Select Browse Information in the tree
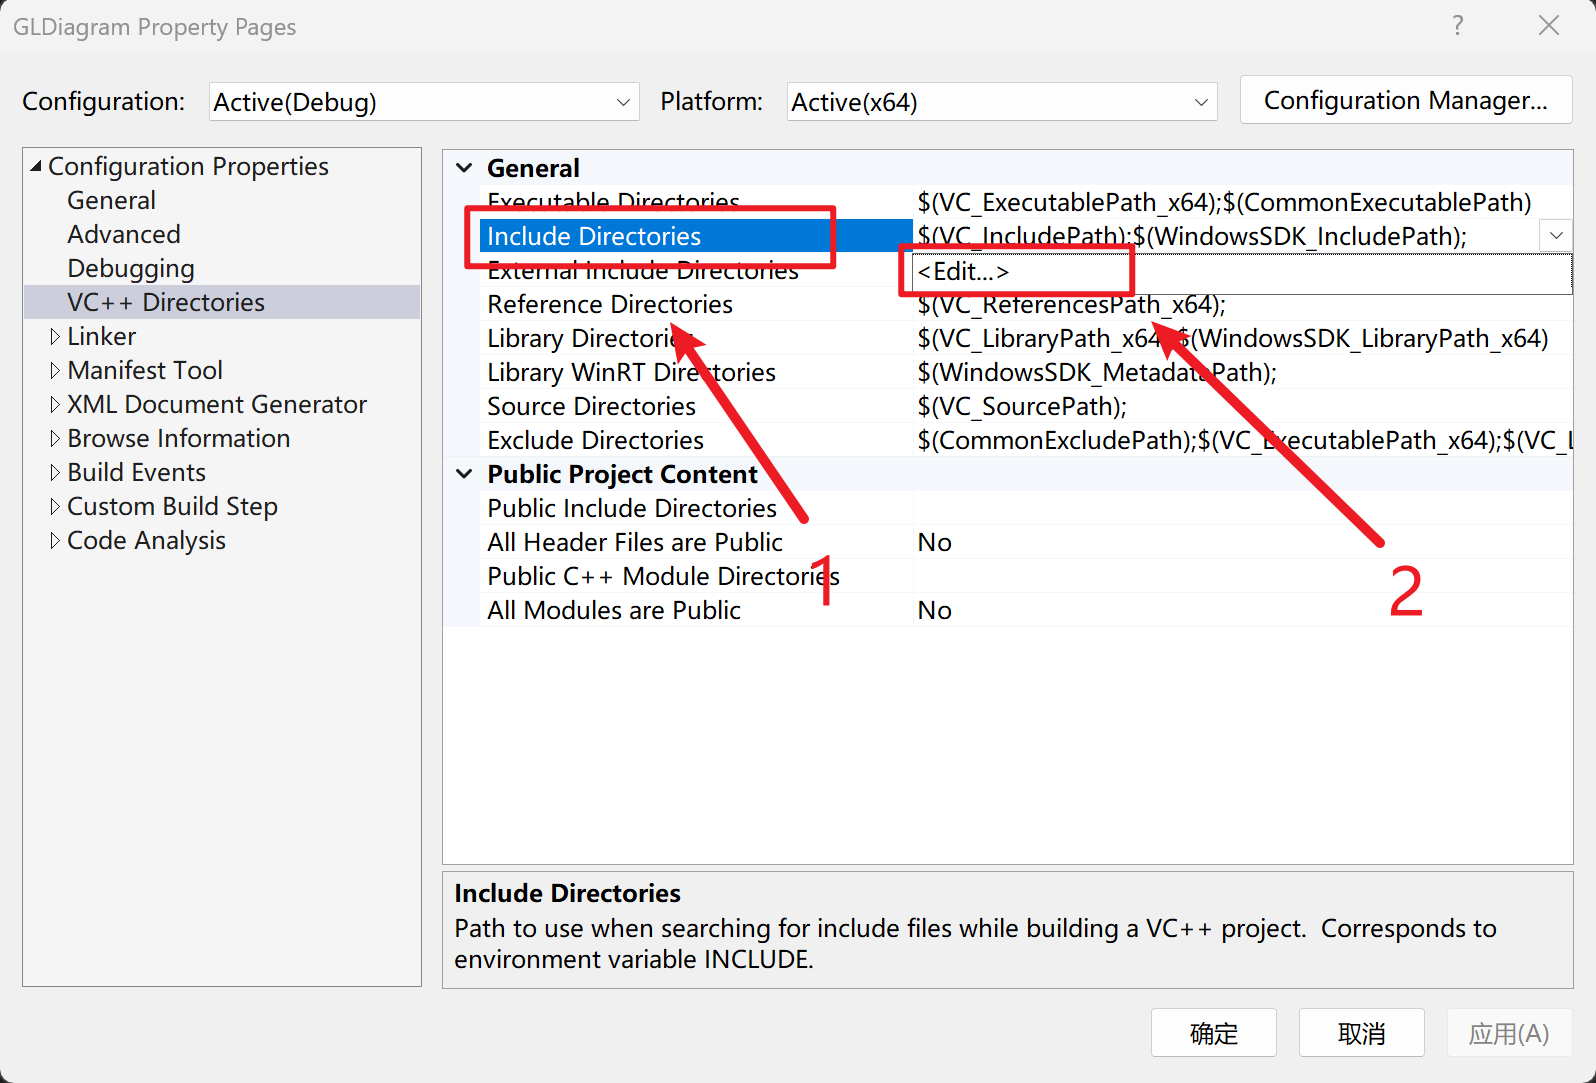1596x1083 pixels. coord(178,438)
